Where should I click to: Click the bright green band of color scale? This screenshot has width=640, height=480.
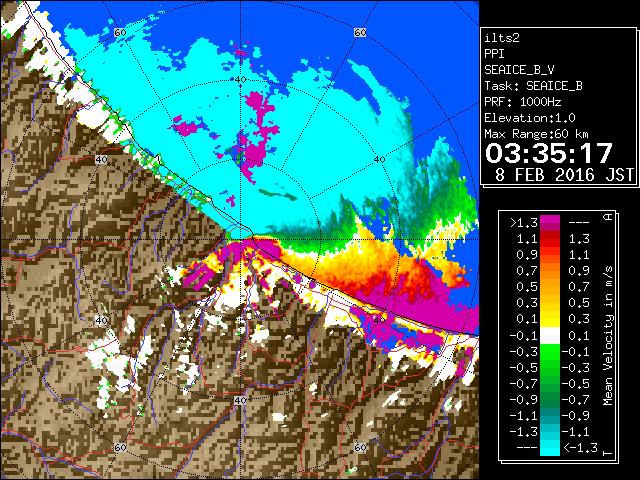(x=549, y=351)
